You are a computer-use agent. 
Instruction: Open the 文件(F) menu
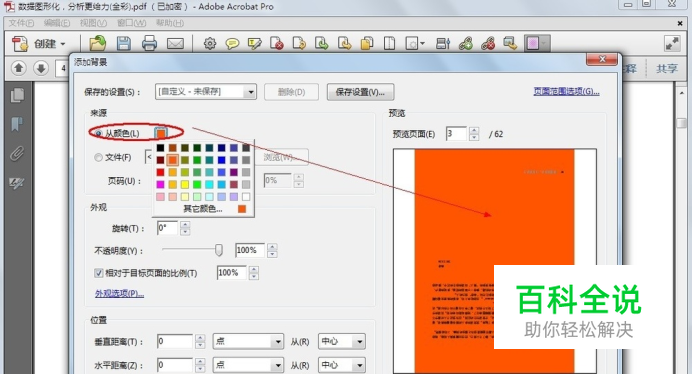(21, 23)
